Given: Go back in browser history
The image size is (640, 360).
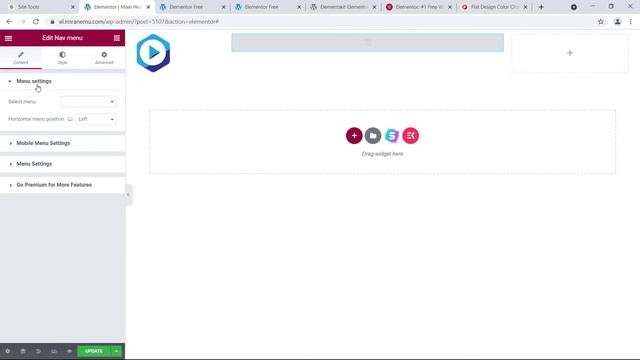Looking at the screenshot, I should [9, 22].
